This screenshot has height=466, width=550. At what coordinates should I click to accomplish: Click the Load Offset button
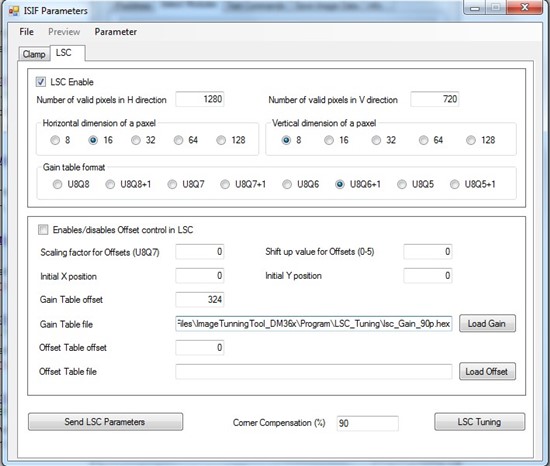point(487,371)
